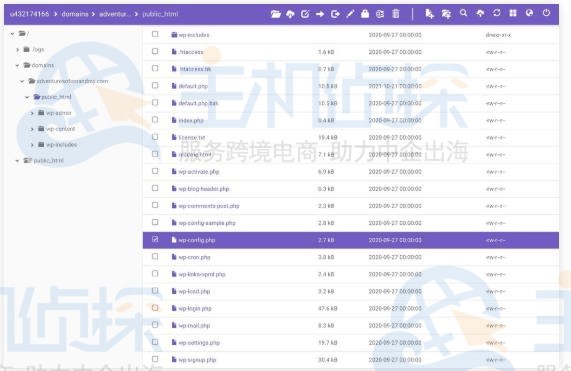Image resolution: width=571 pixels, height=371 pixels.
Task: Select the wp-config.php file name
Action: 197,240
